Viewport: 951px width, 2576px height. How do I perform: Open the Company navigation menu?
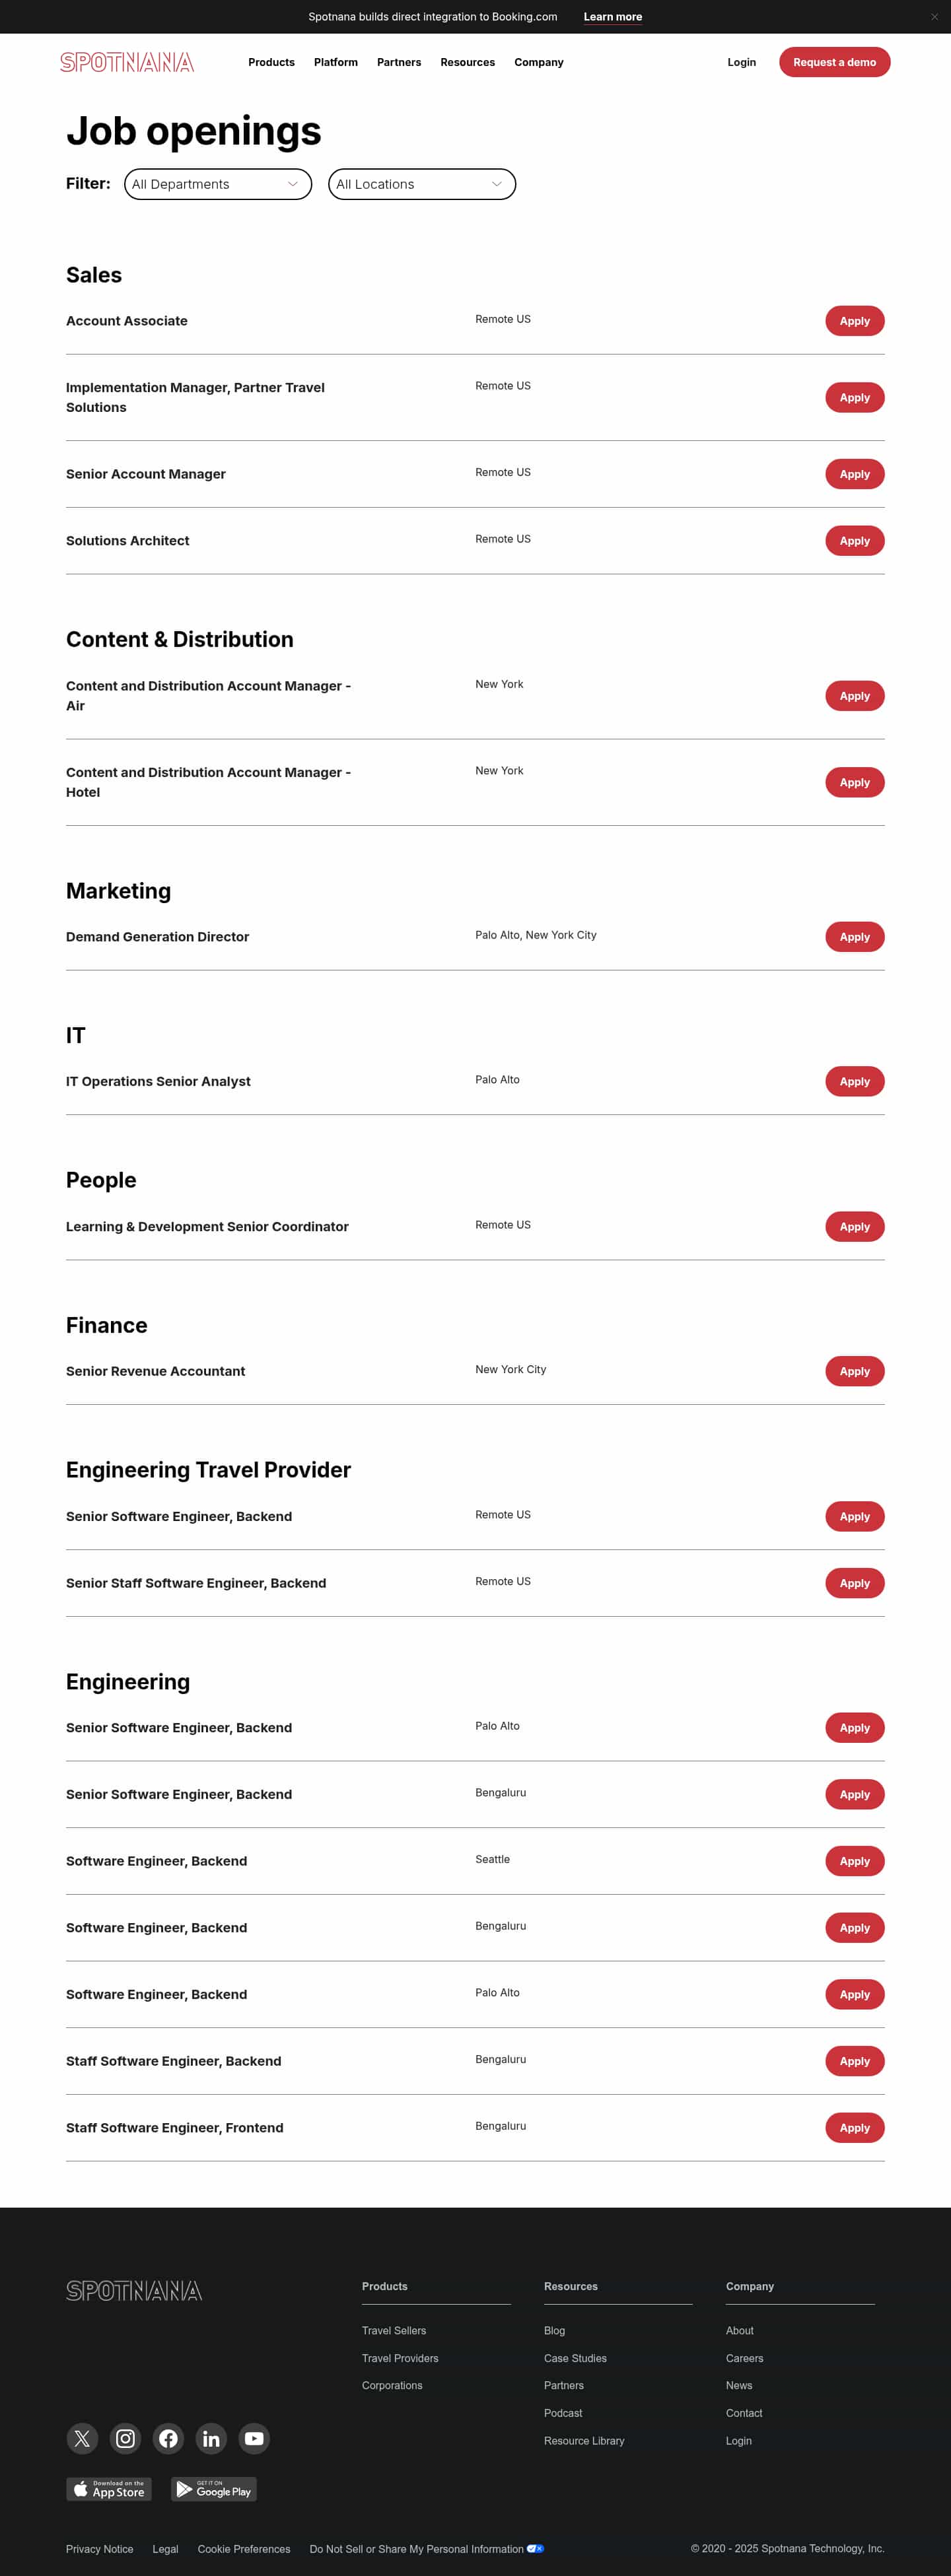539,62
